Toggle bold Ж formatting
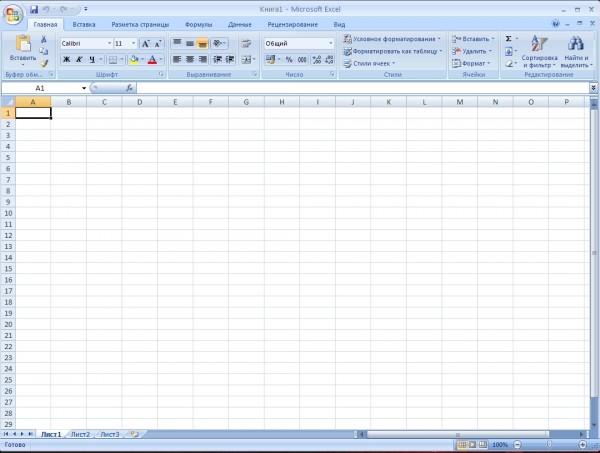 67,59
